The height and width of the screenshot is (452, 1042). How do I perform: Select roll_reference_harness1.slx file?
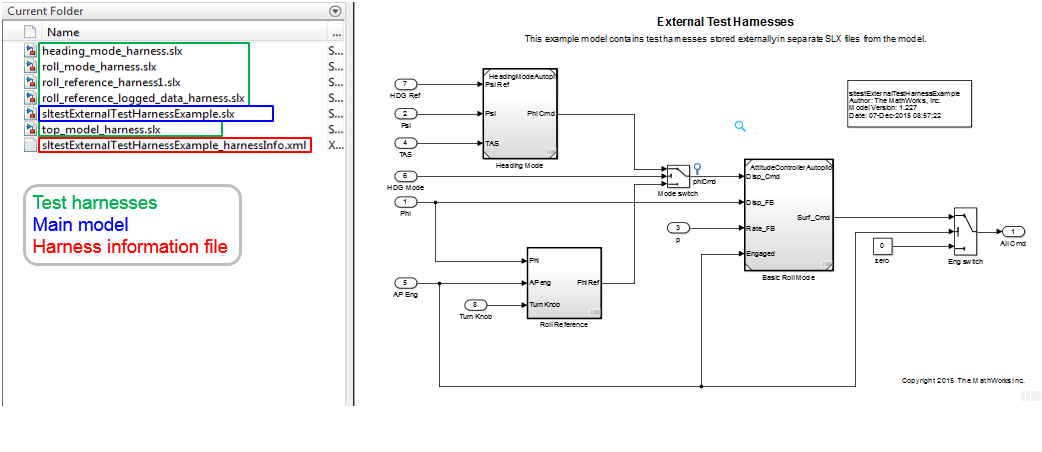coord(111,82)
